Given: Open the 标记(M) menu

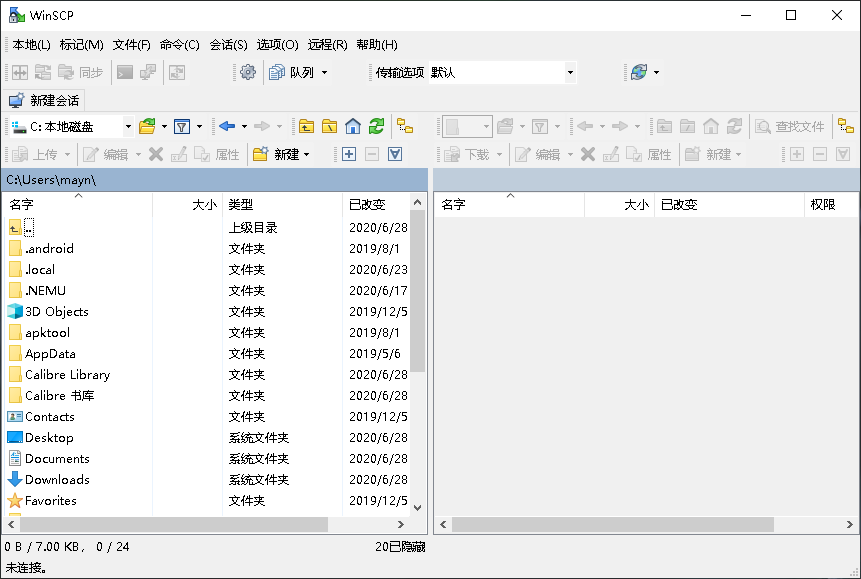Looking at the screenshot, I should pyautogui.click(x=81, y=44).
